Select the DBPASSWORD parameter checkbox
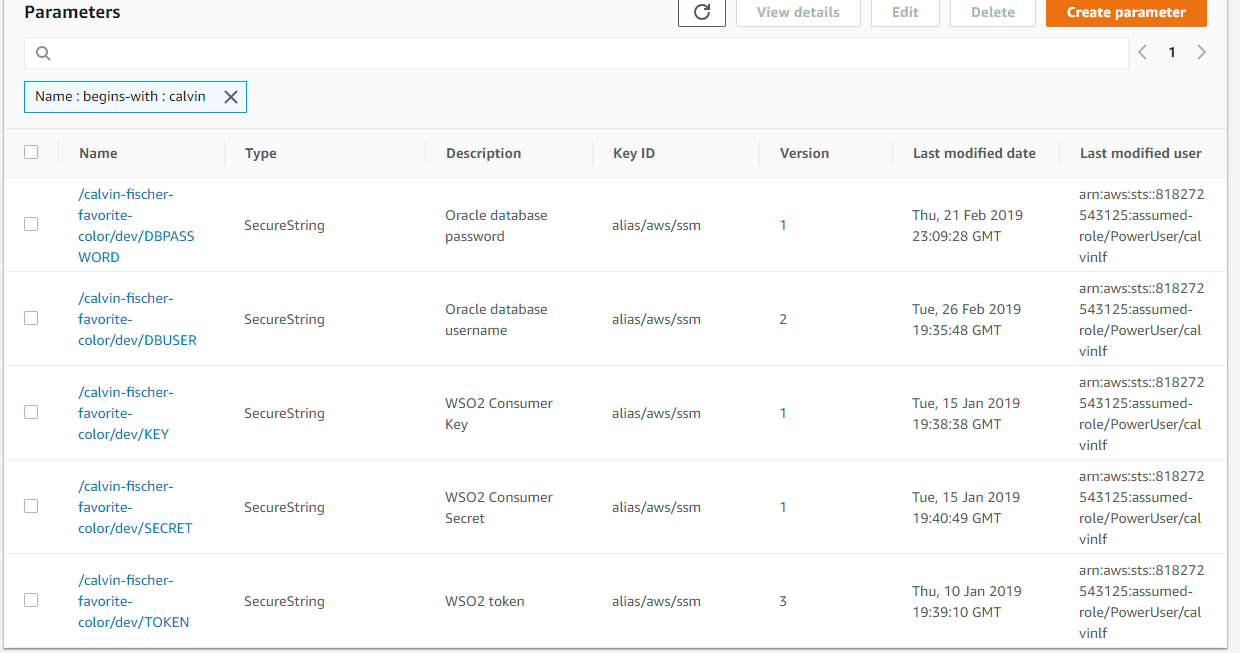This screenshot has height=653, width=1240. (31, 224)
